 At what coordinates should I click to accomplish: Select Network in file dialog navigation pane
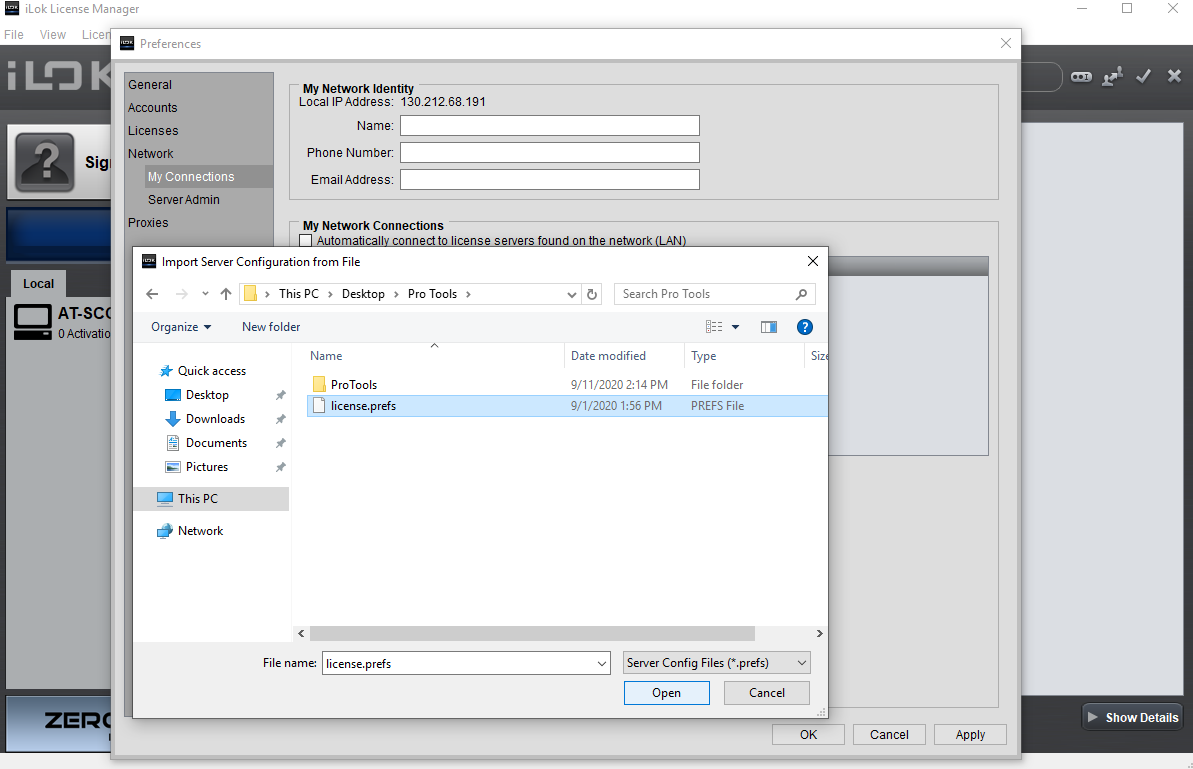click(200, 531)
